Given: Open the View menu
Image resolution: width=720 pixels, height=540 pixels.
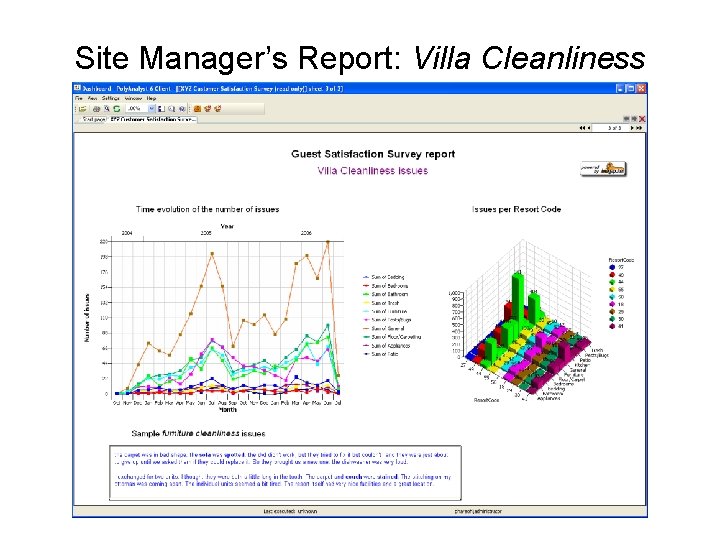Looking at the screenshot, I should 92,98.
